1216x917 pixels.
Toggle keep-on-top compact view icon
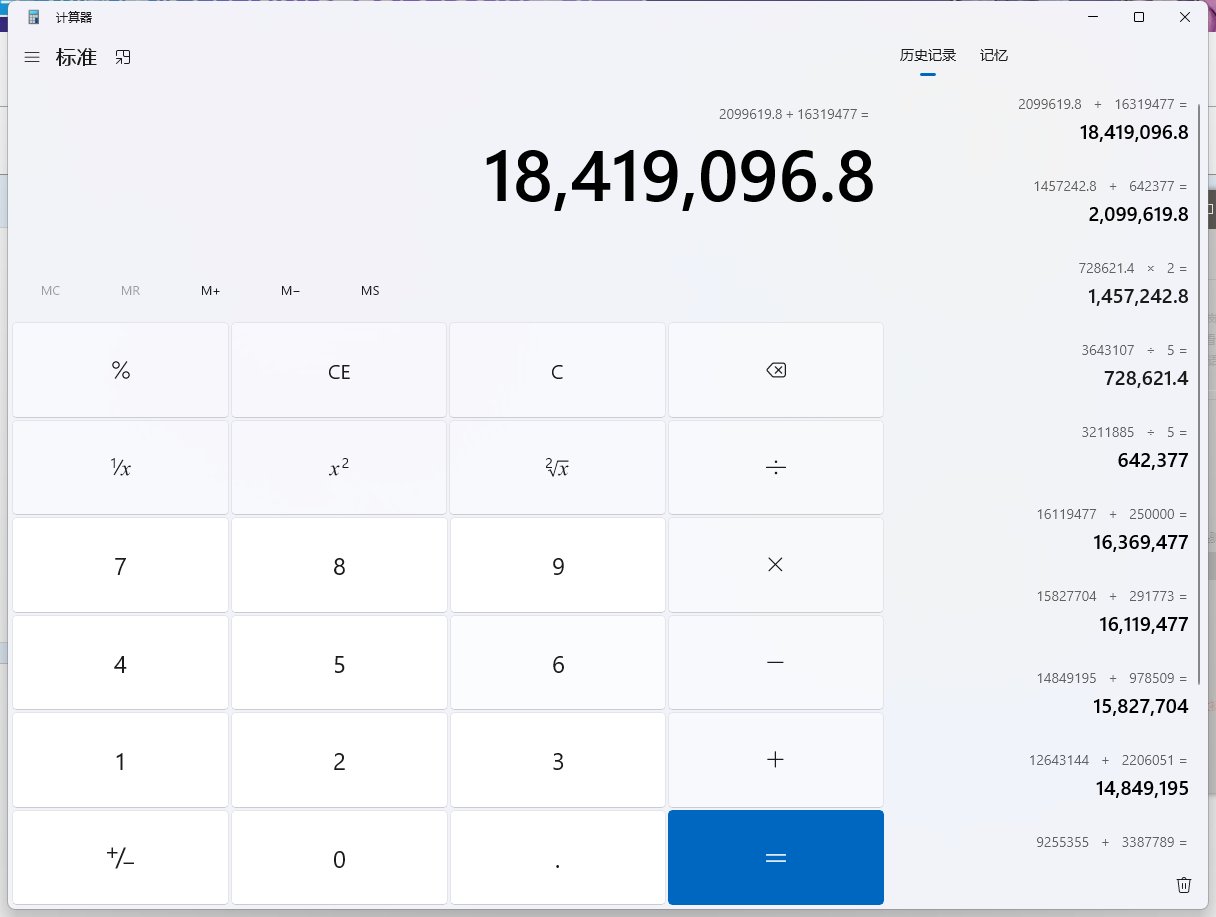click(x=123, y=58)
